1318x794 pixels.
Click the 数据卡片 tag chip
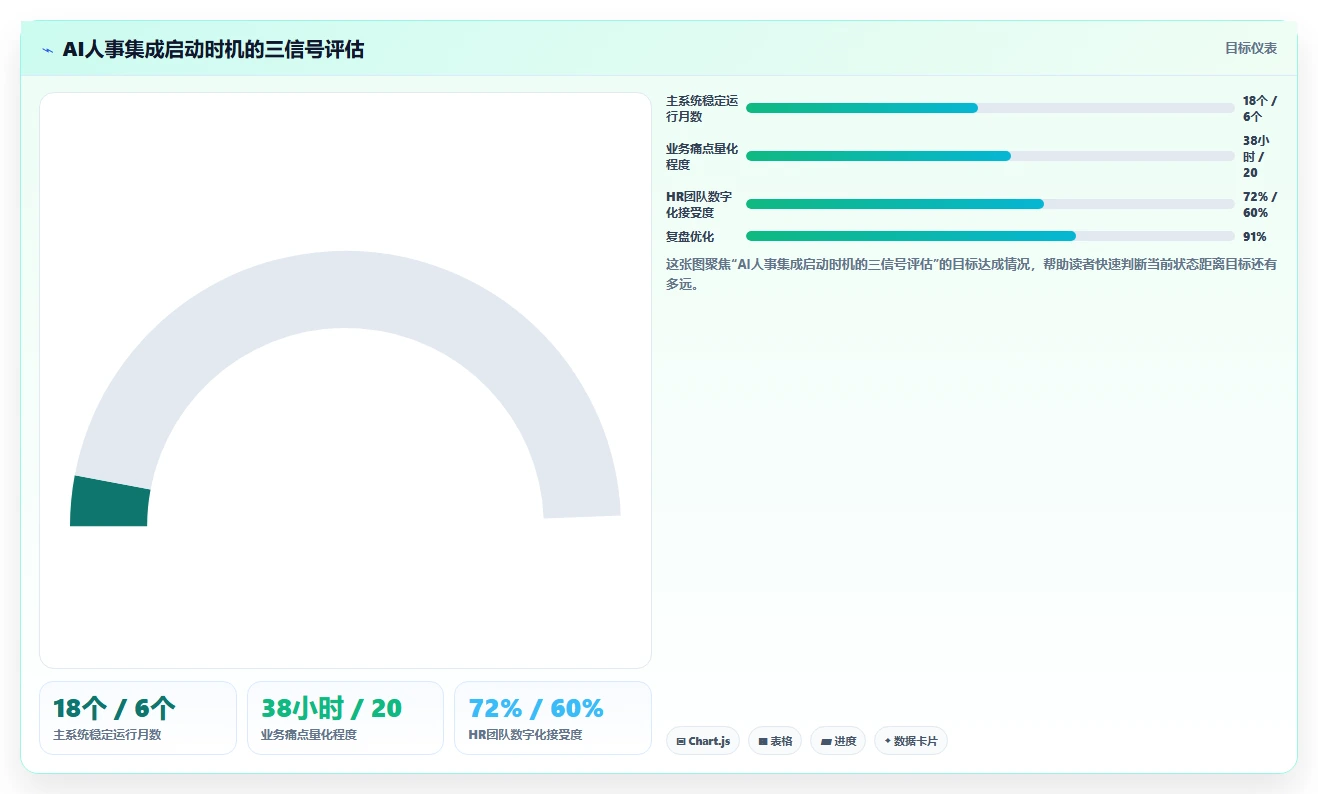[x=910, y=741]
